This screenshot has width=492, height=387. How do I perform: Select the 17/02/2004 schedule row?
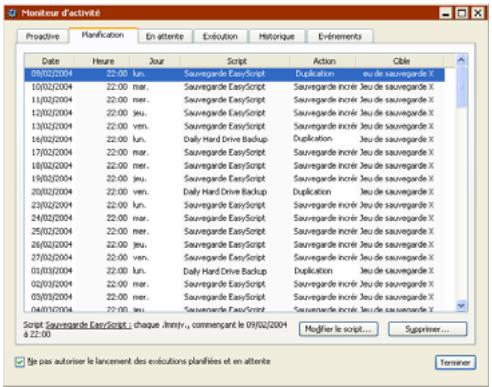[x=234, y=152]
